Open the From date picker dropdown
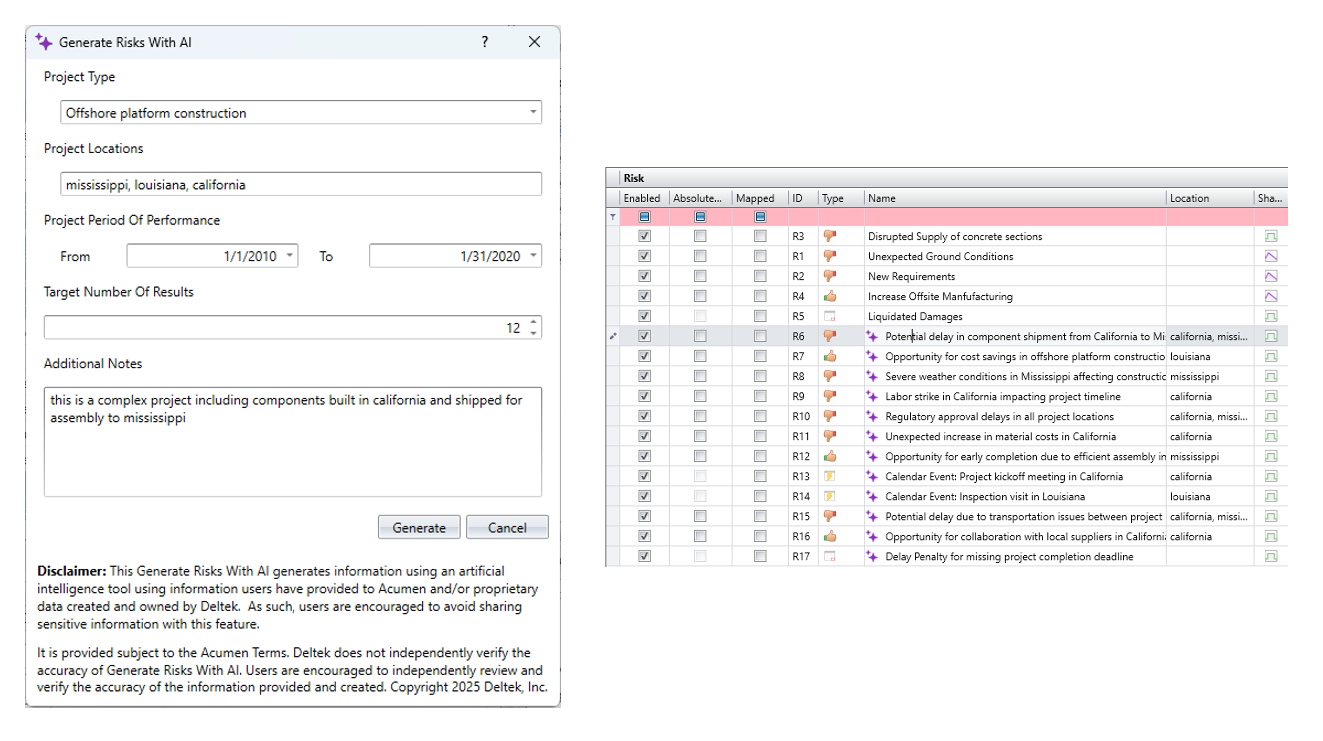This screenshot has height=741, width=1323. pyautogui.click(x=289, y=255)
